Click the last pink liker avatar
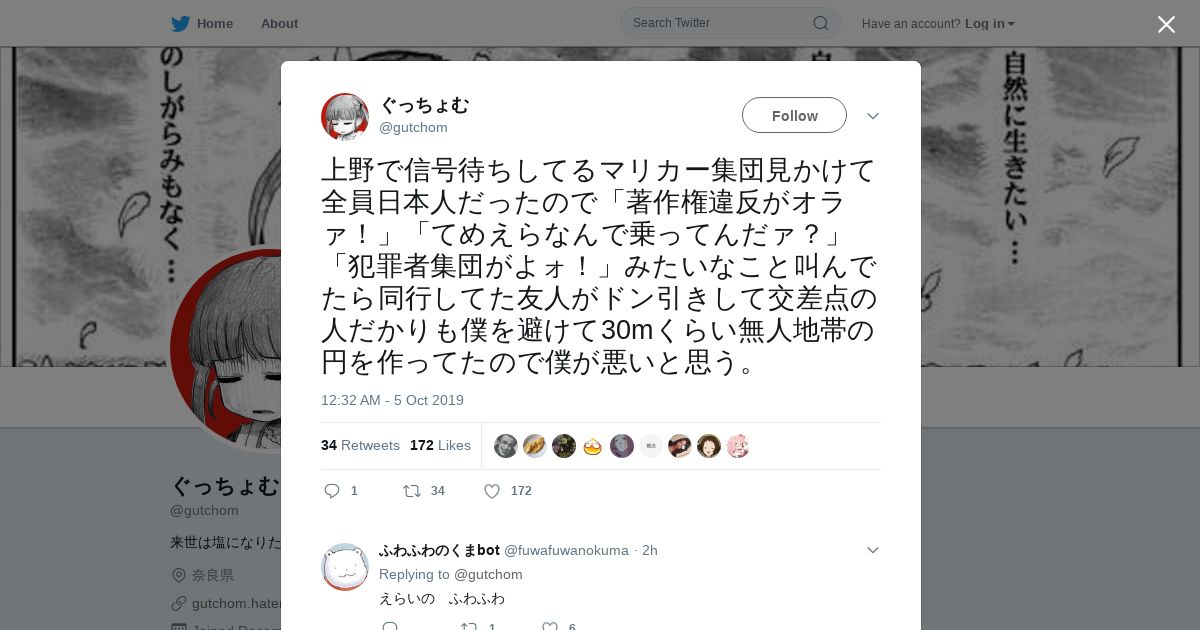 [x=738, y=446]
